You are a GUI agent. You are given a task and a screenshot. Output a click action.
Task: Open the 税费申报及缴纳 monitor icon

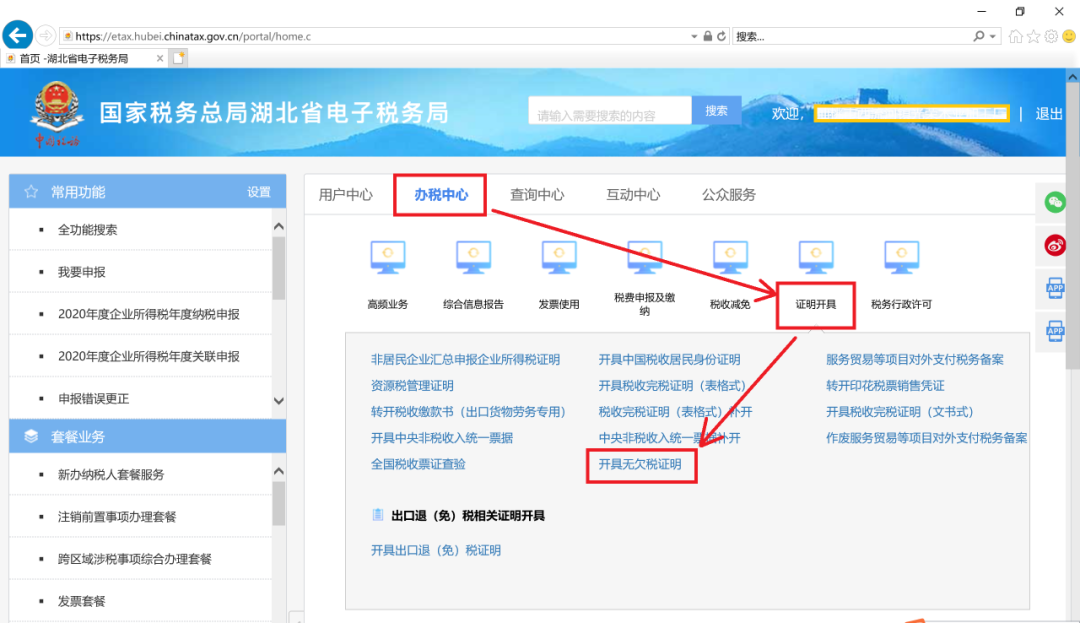tap(645, 257)
